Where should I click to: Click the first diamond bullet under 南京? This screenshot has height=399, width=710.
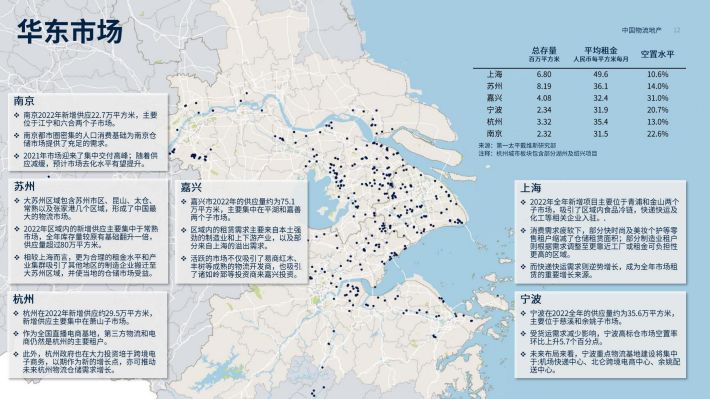(16, 115)
